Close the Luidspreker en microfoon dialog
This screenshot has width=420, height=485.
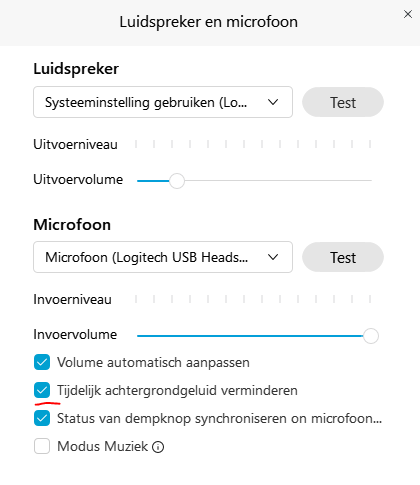pos(408,14)
